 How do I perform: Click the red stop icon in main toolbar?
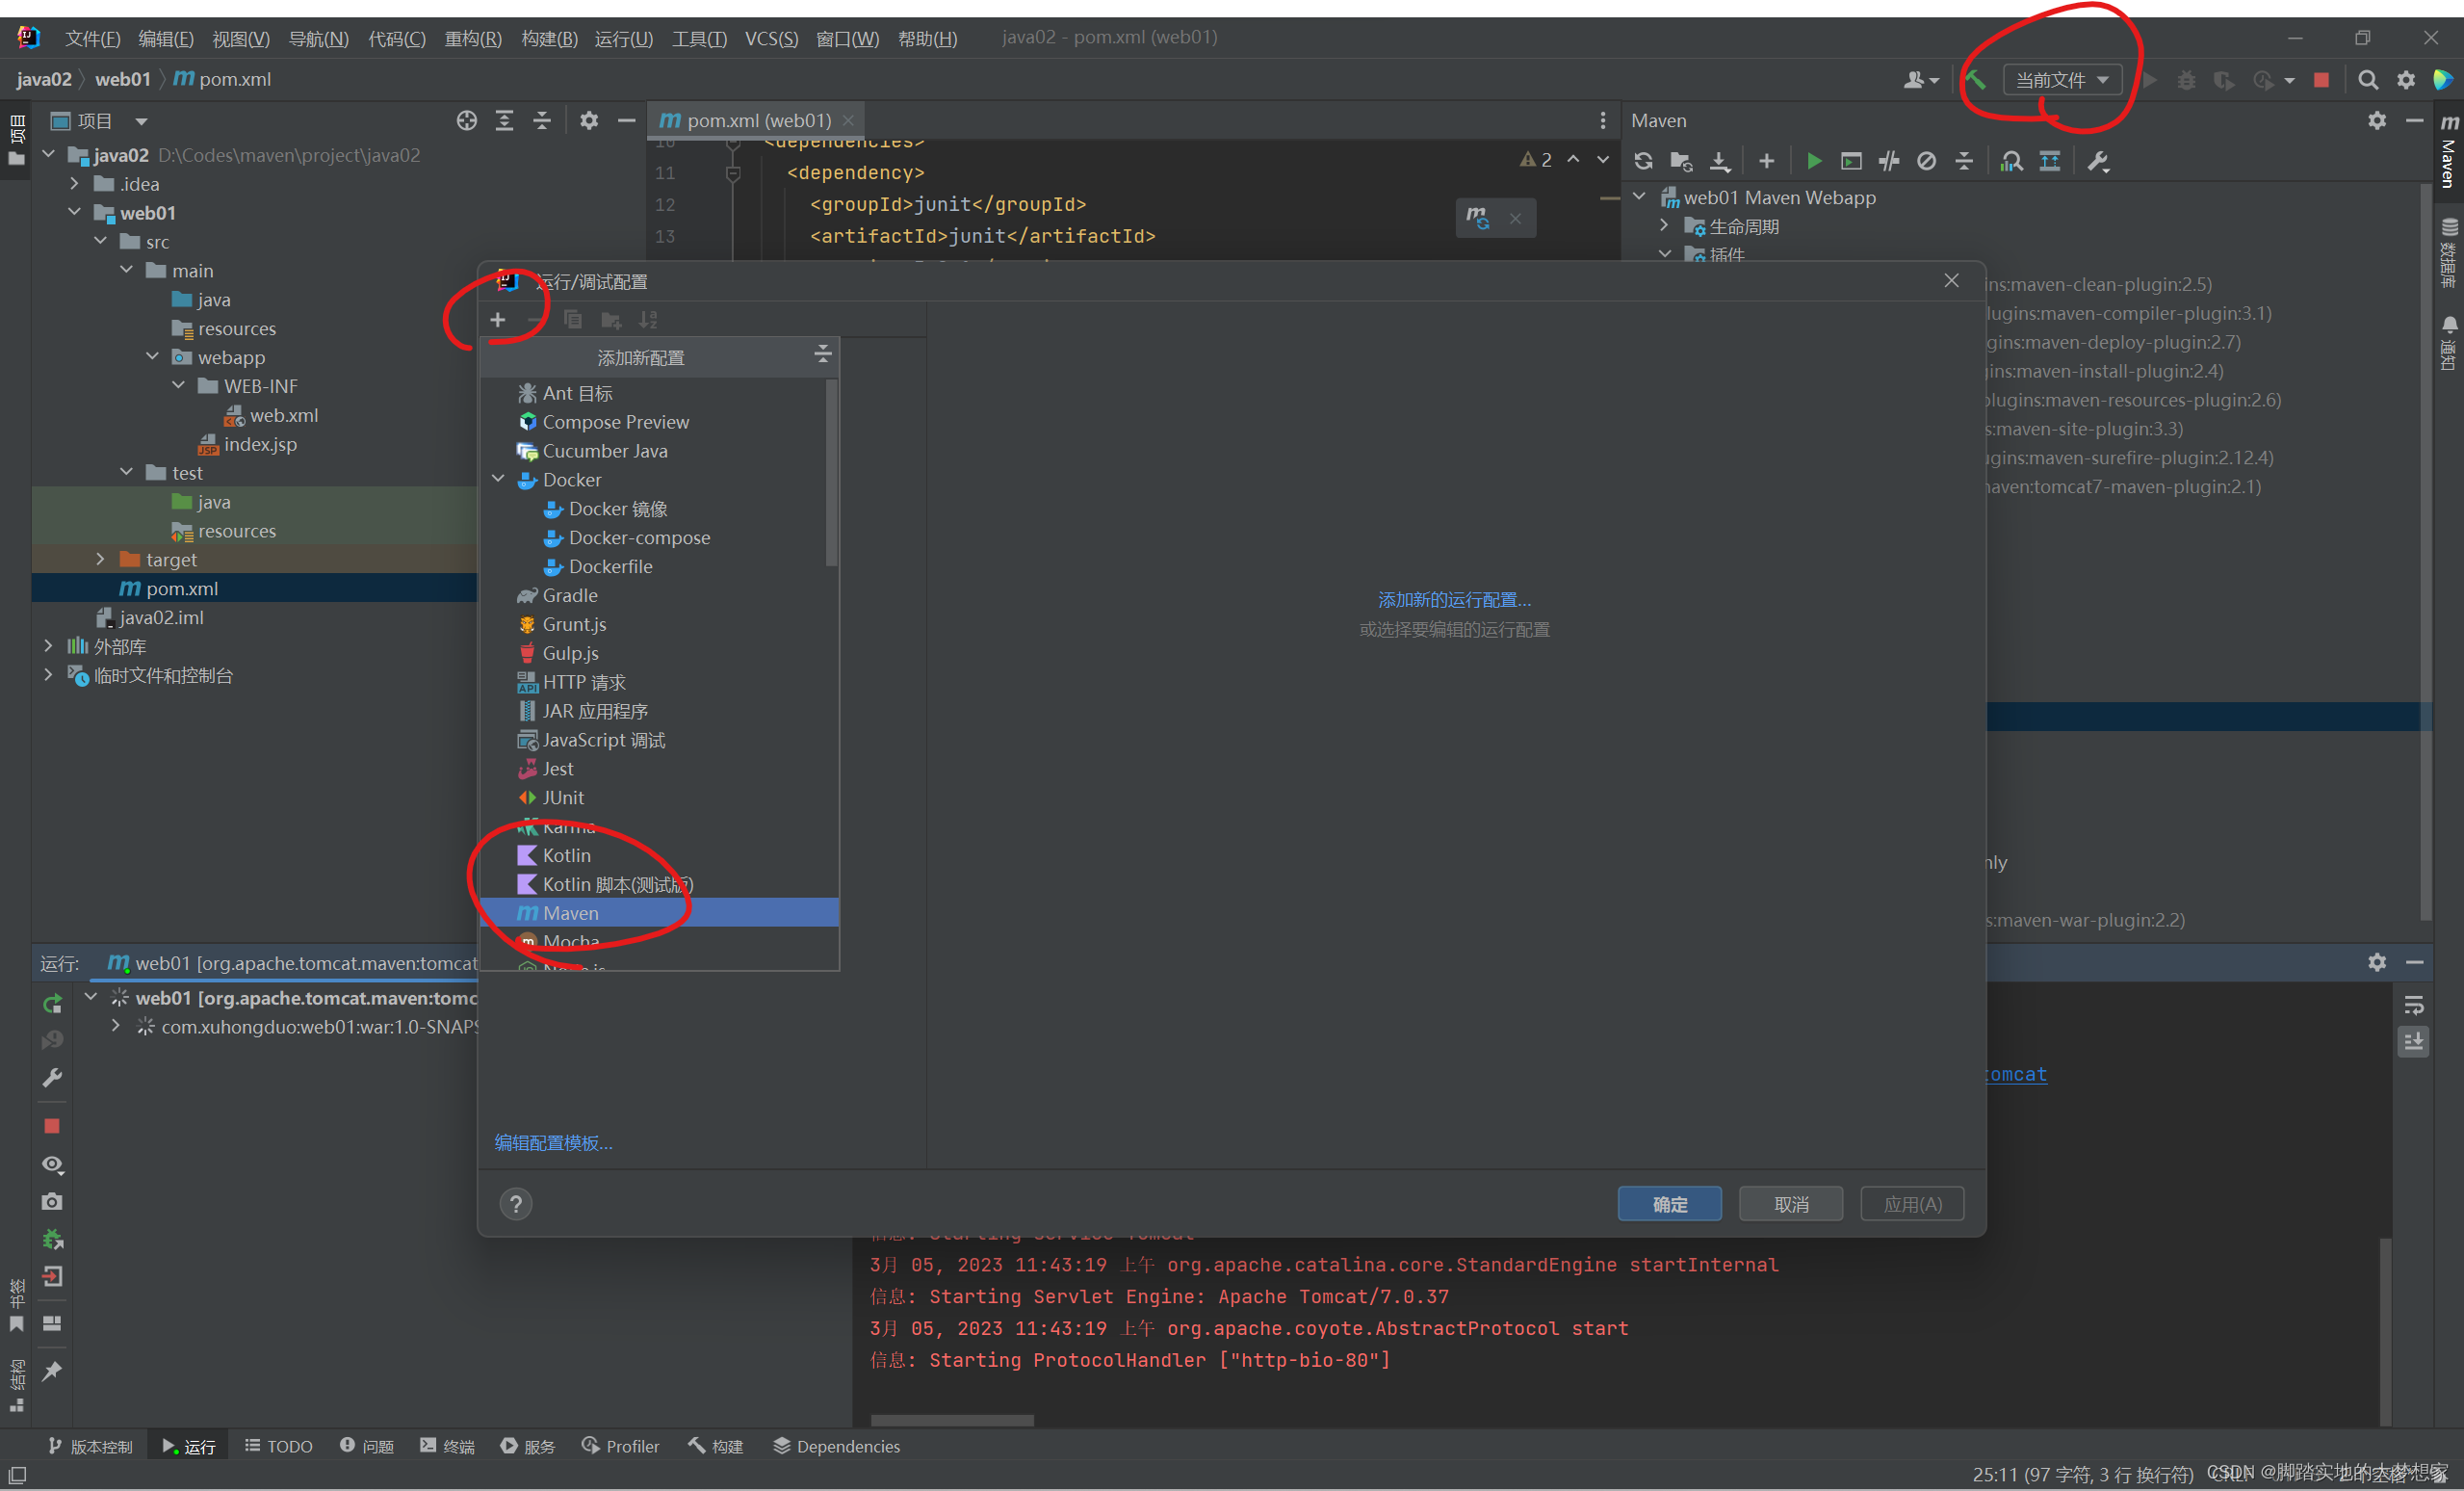click(x=2321, y=80)
